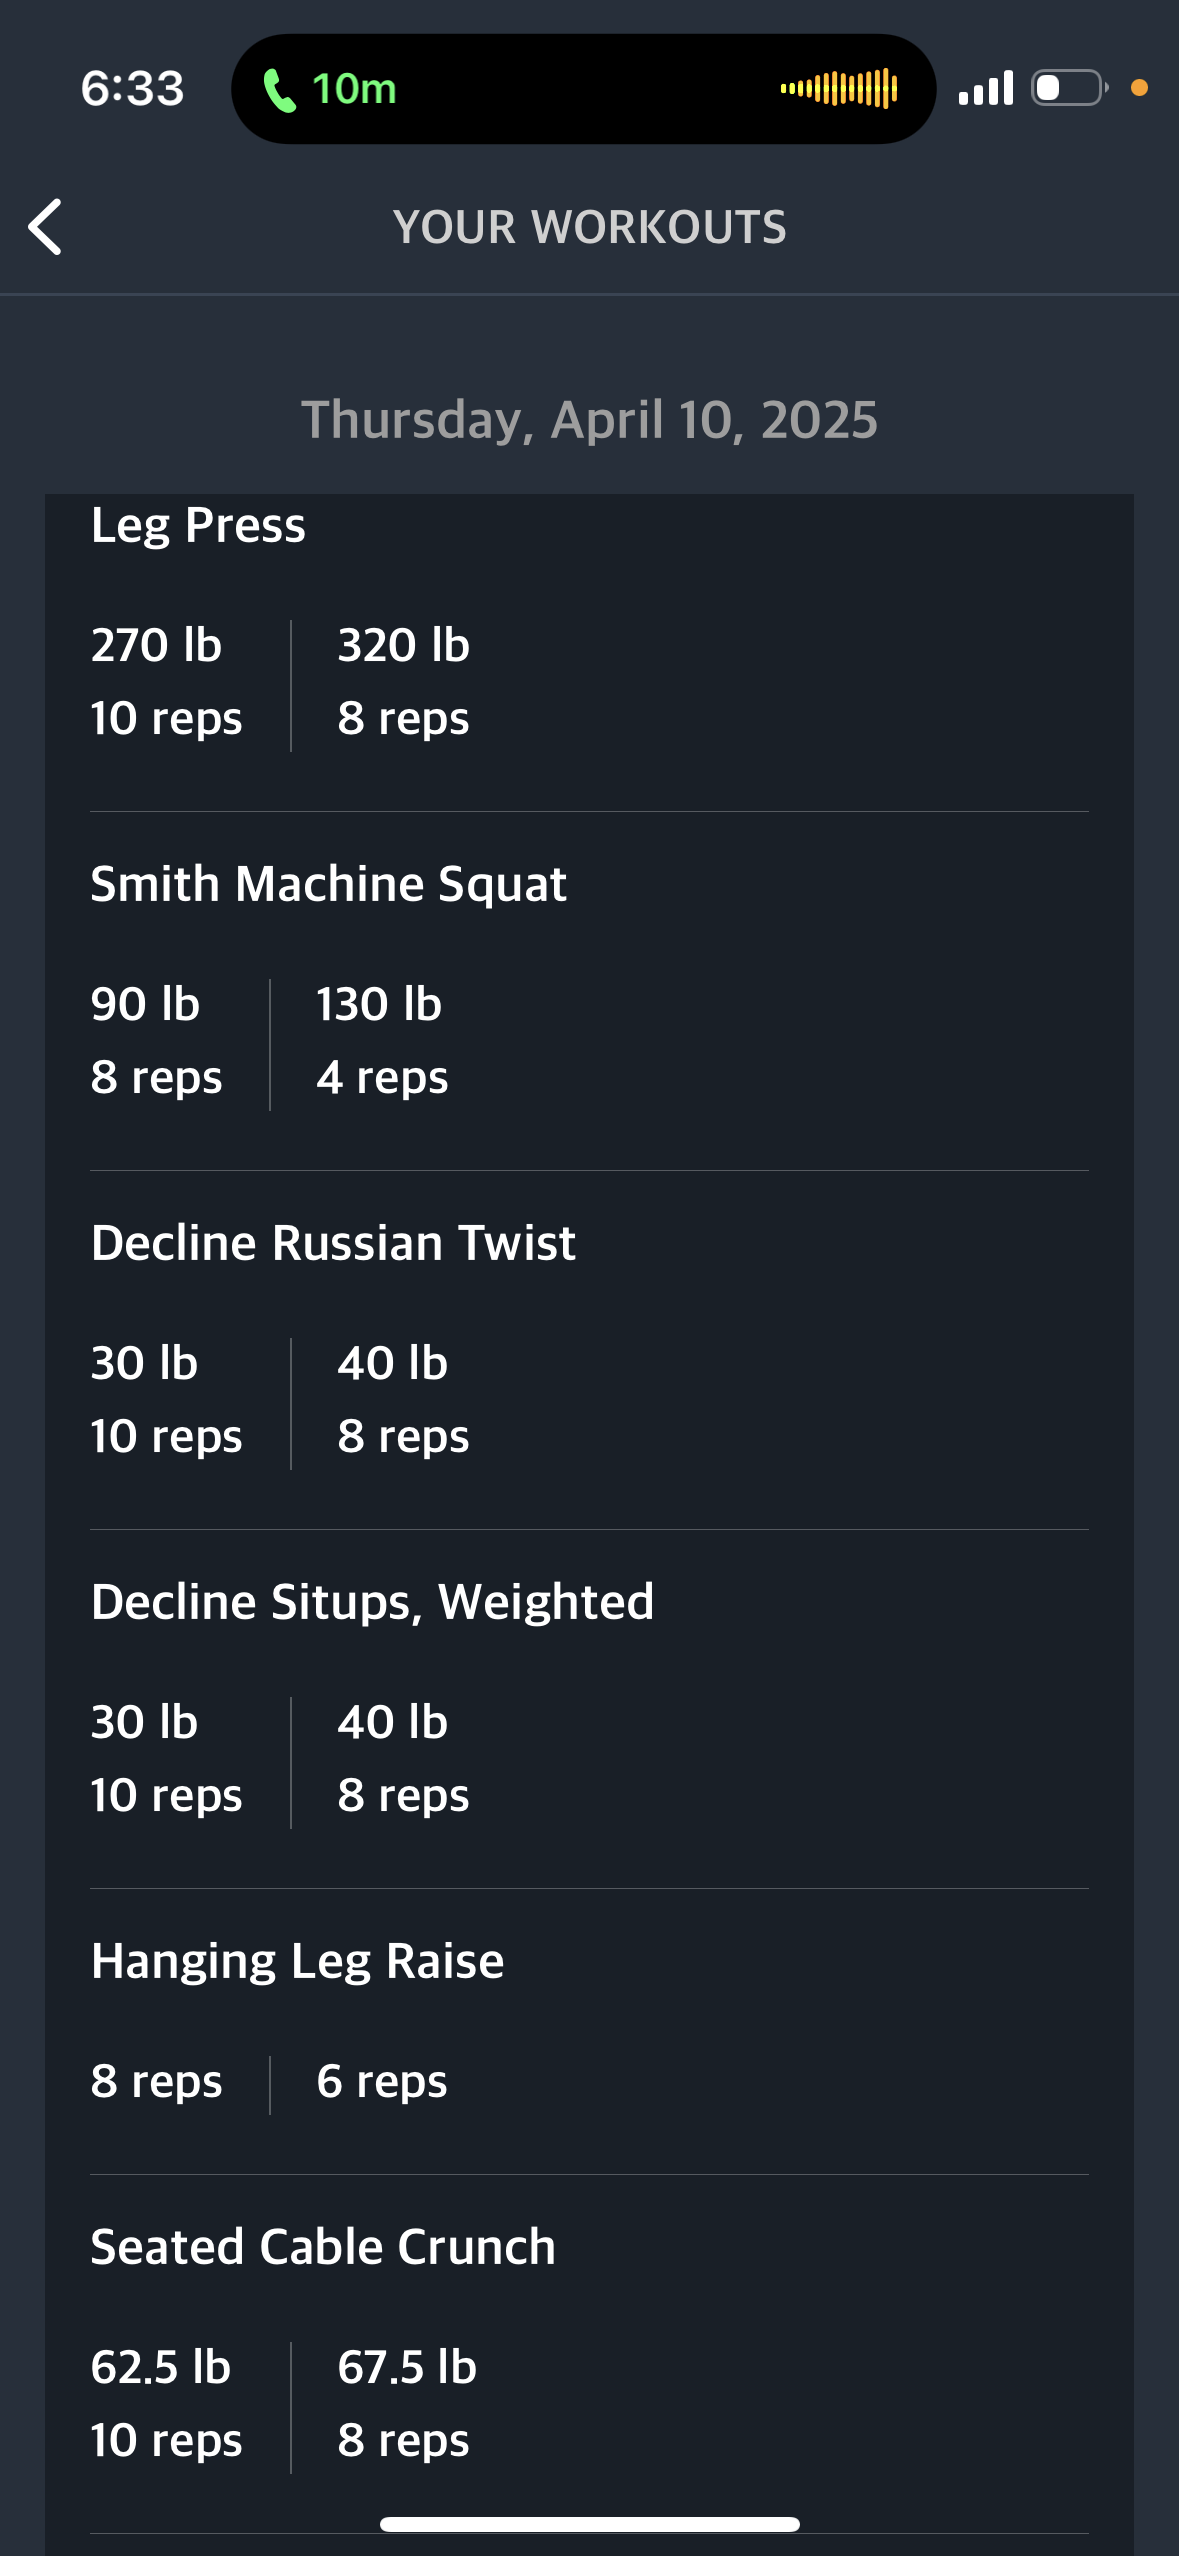1179x2556 pixels.
Task: Tap the back arrow chevron
Action: 46,227
